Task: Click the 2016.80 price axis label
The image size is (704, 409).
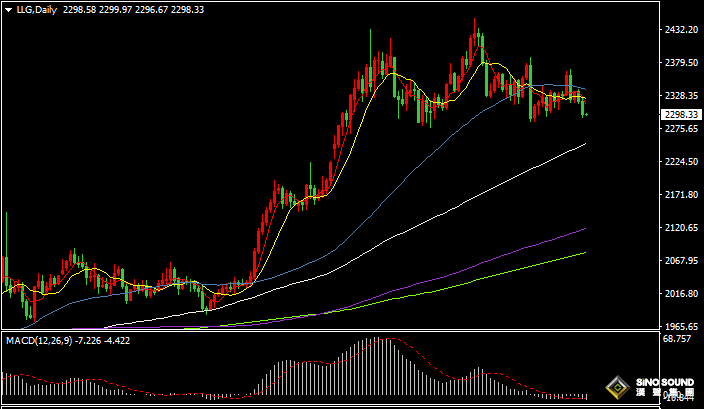Action: pyautogui.click(x=679, y=294)
